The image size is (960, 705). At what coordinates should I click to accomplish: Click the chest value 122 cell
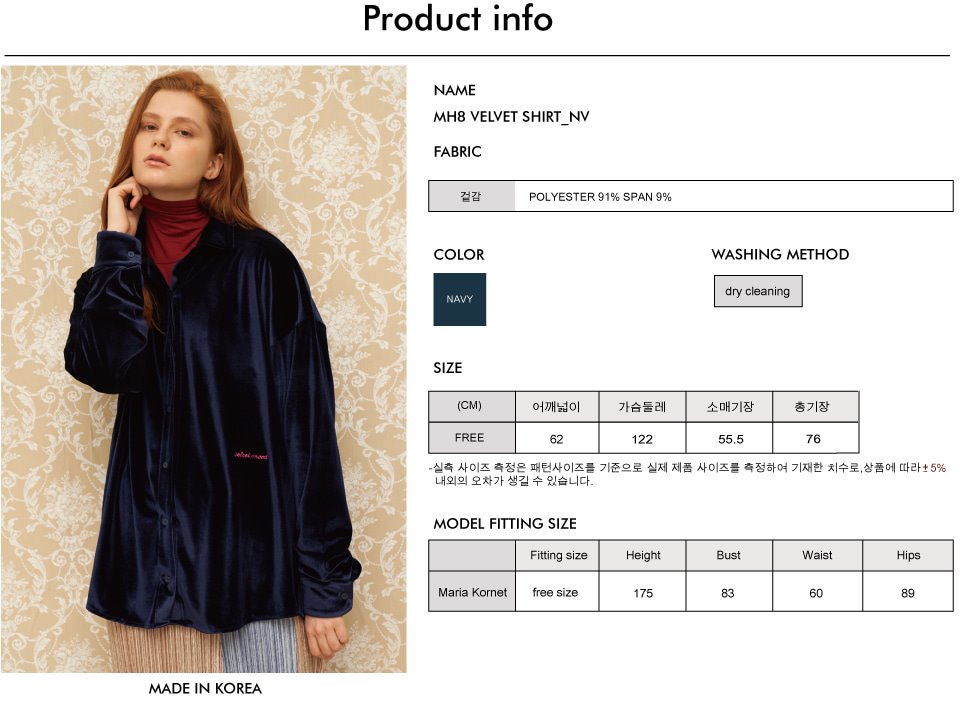[642, 439]
